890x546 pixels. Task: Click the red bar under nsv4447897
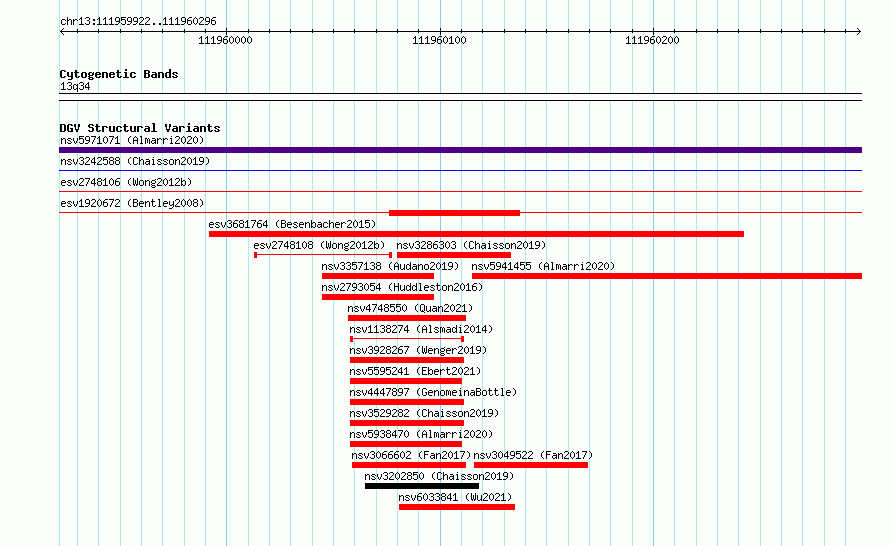(x=407, y=402)
